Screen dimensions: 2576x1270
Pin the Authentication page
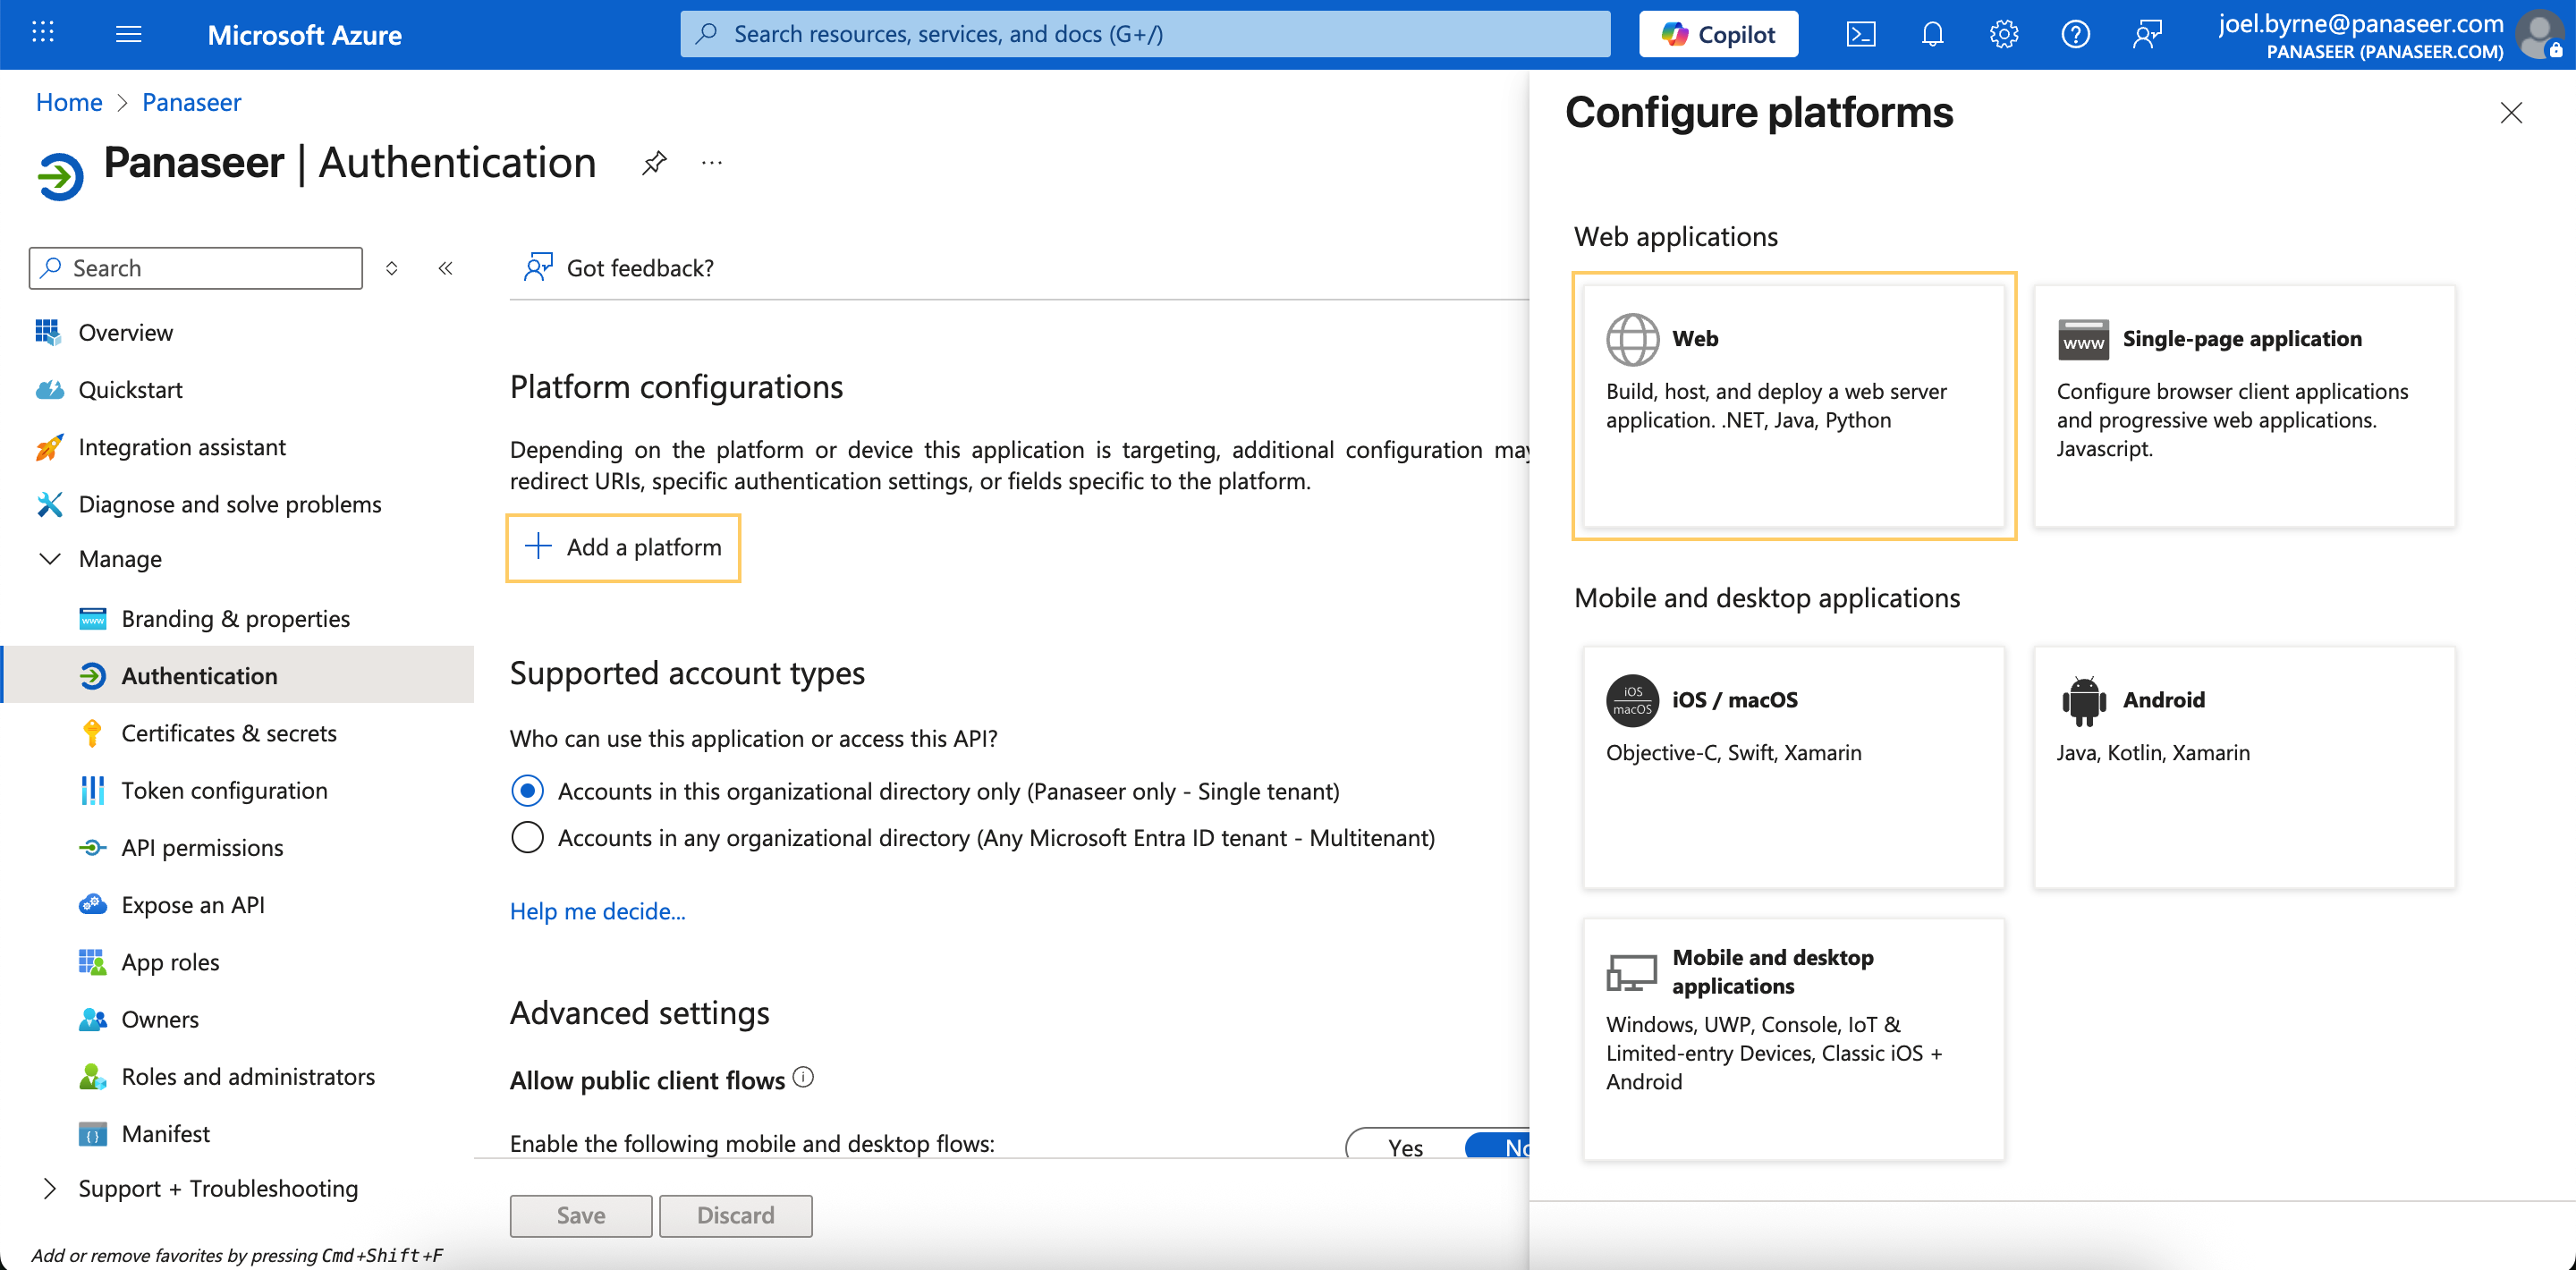click(x=654, y=162)
